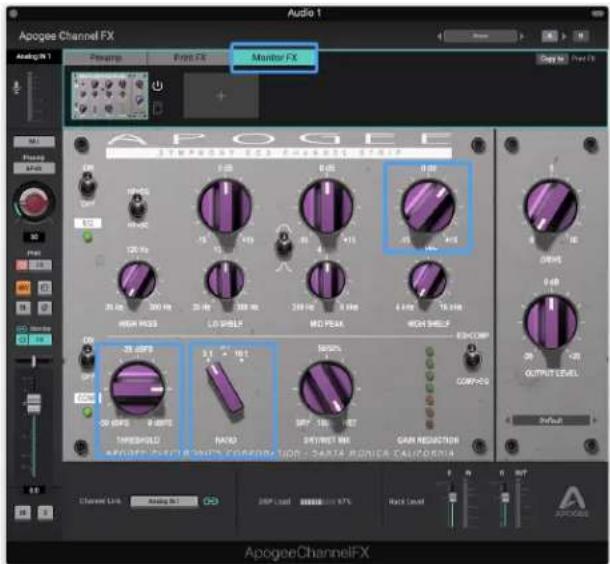Open the Mic input type dropdown
The width and height of the screenshot is (610, 564).
(34, 141)
